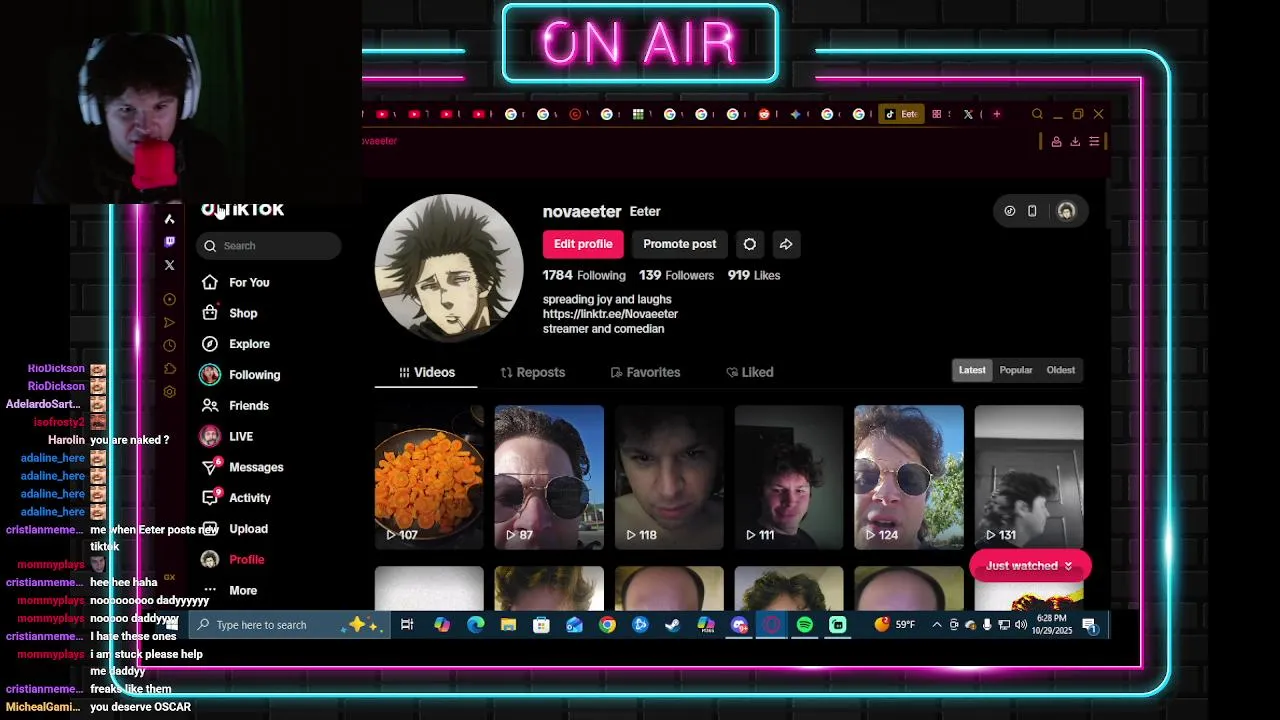The width and height of the screenshot is (1280, 720).
Task: Open Spotify from the taskbar
Action: pyautogui.click(x=805, y=625)
